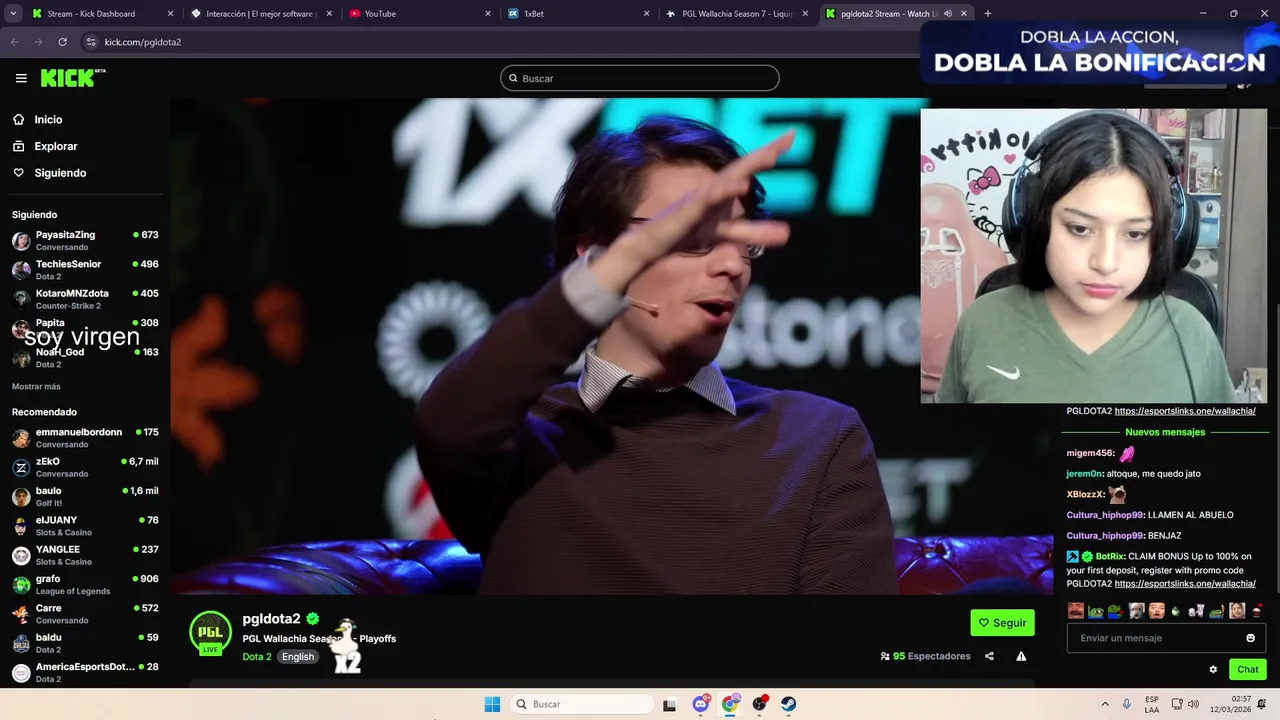Image resolution: width=1280 pixels, height=720 pixels.
Task: Open zEkO recommended channel
Action: point(85,467)
